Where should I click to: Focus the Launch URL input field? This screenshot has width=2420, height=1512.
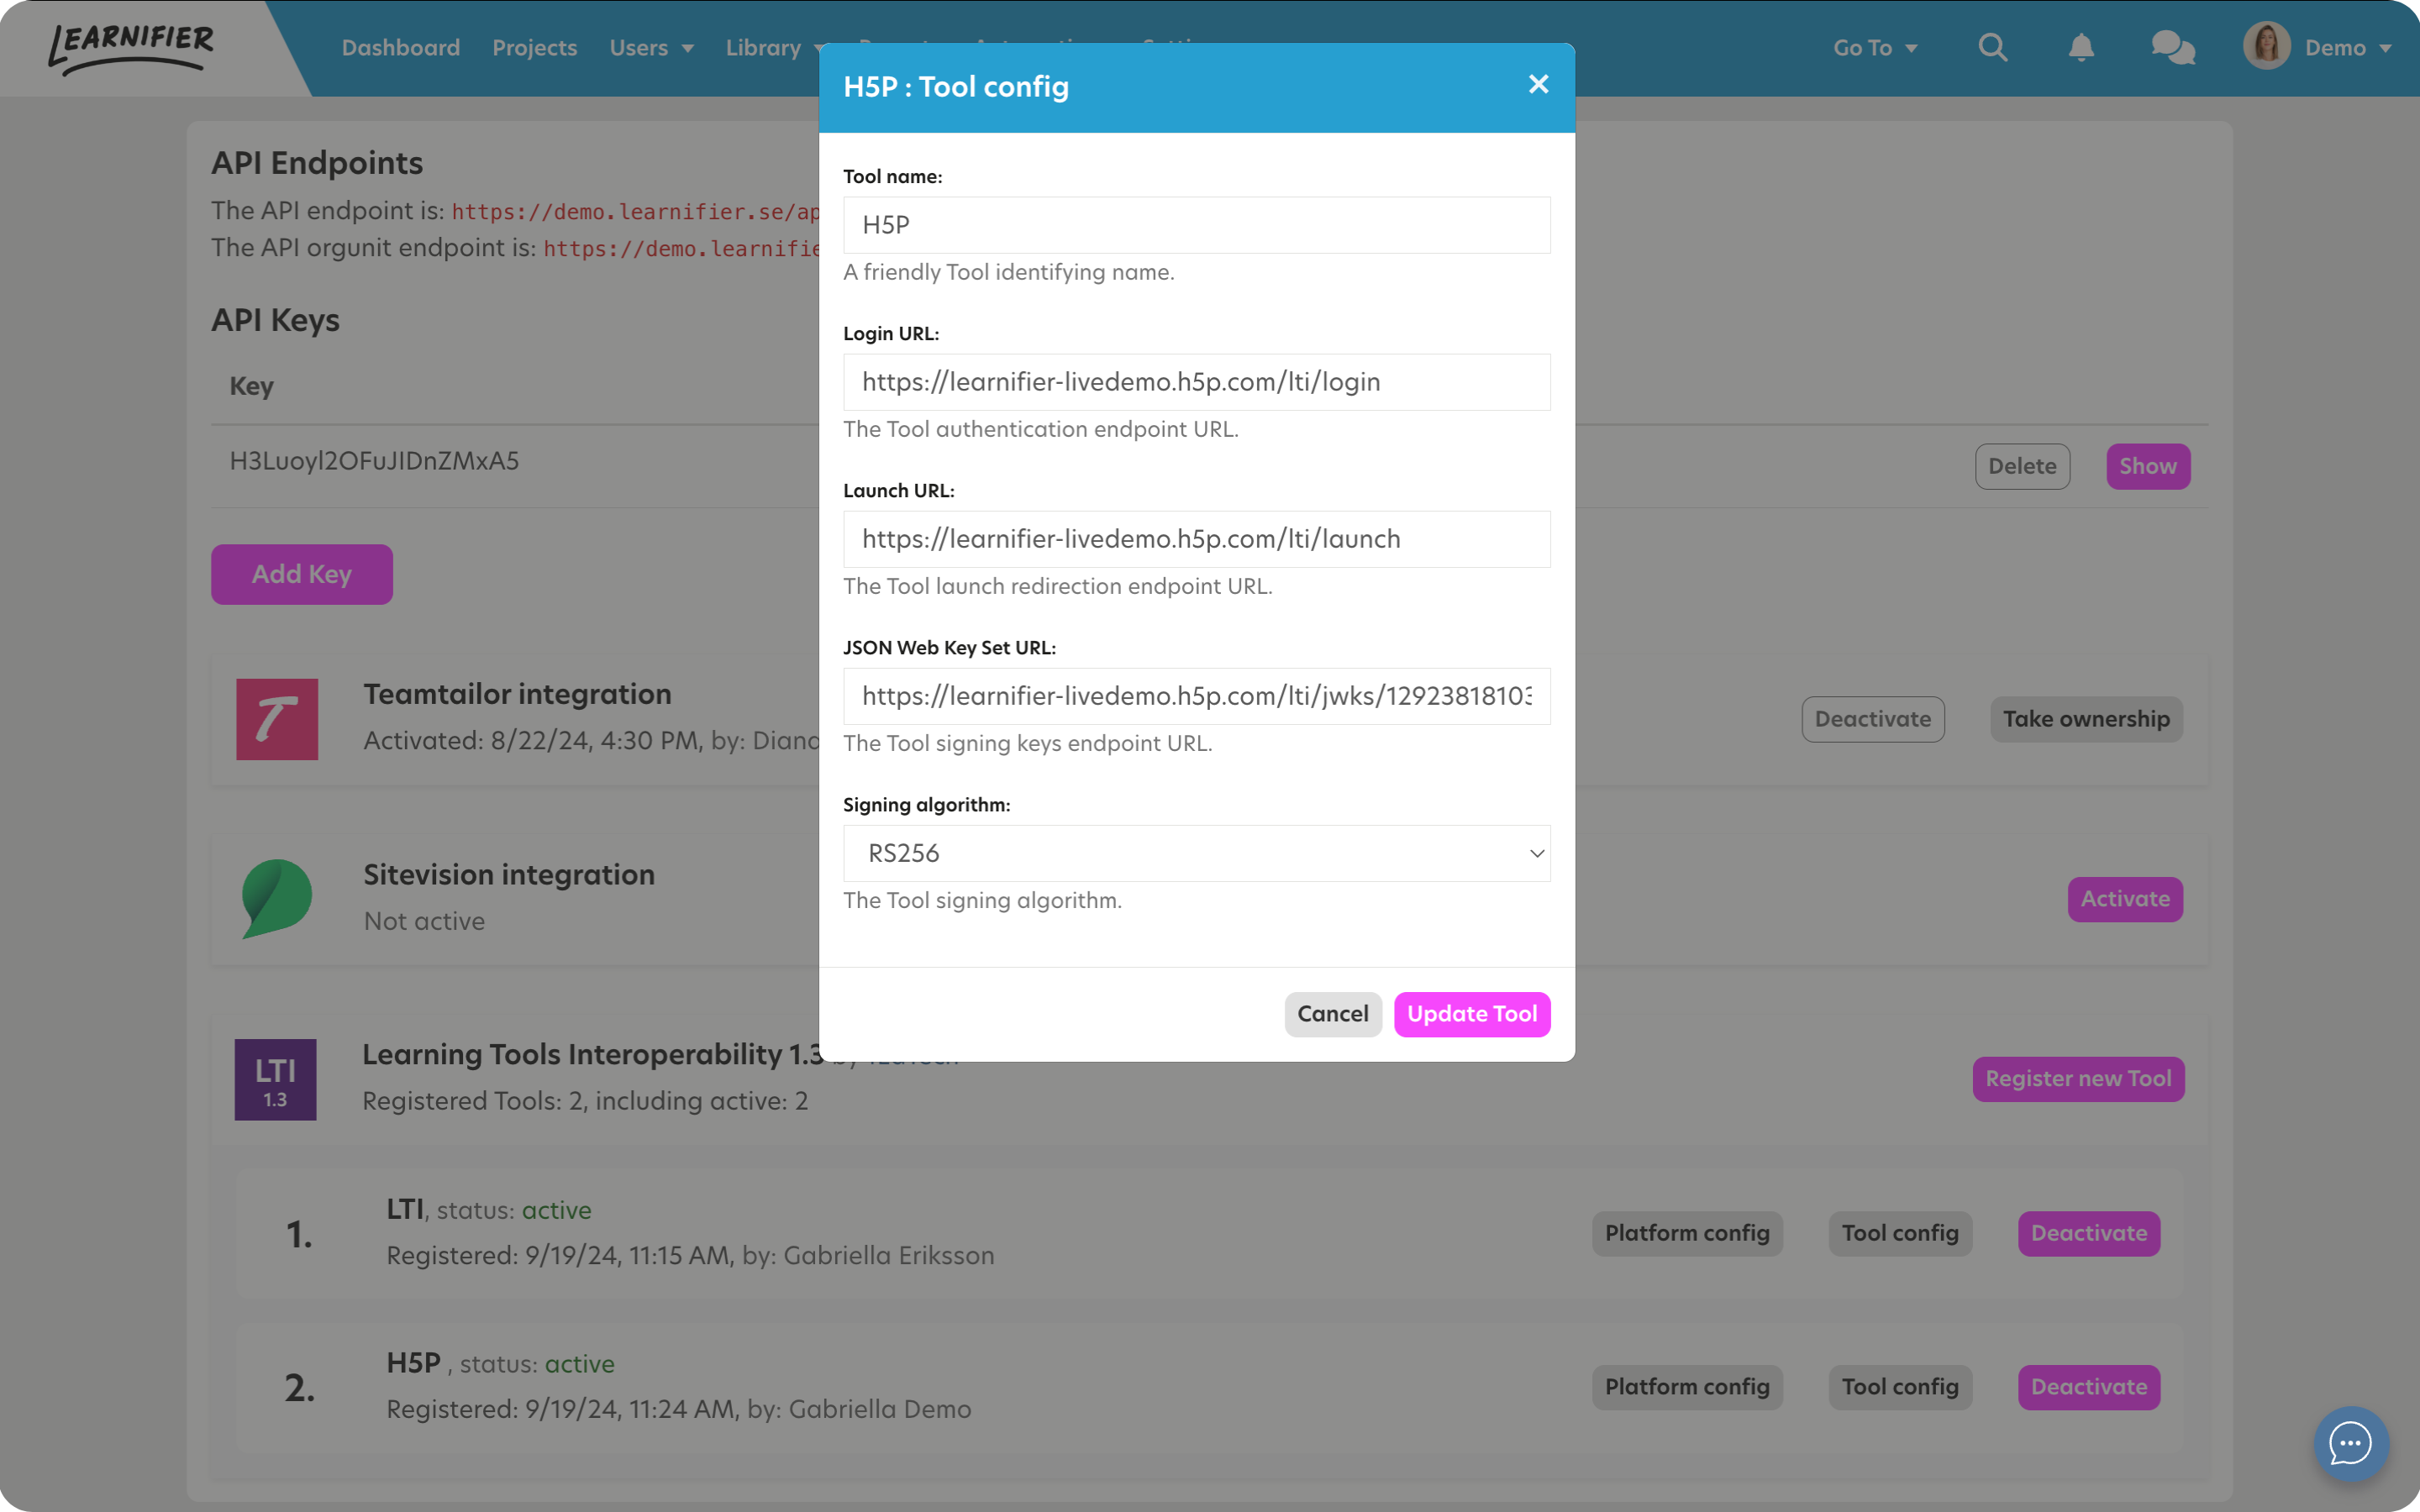click(1196, 539)
